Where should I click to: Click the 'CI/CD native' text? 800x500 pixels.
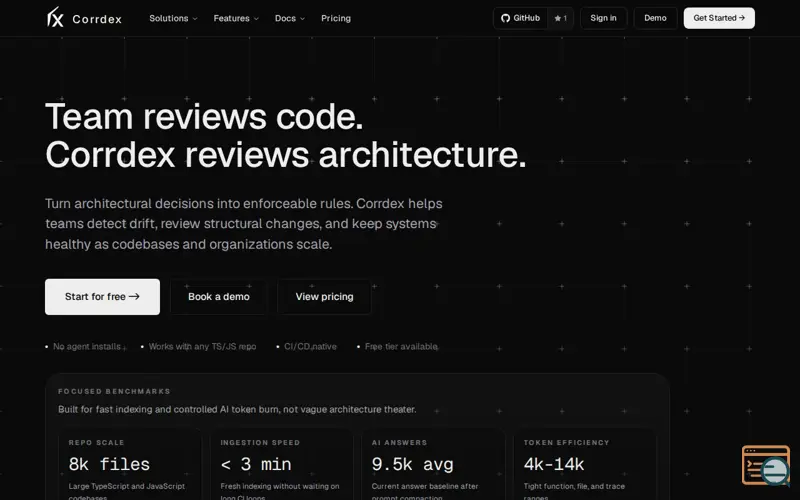[x=310, y=346]
